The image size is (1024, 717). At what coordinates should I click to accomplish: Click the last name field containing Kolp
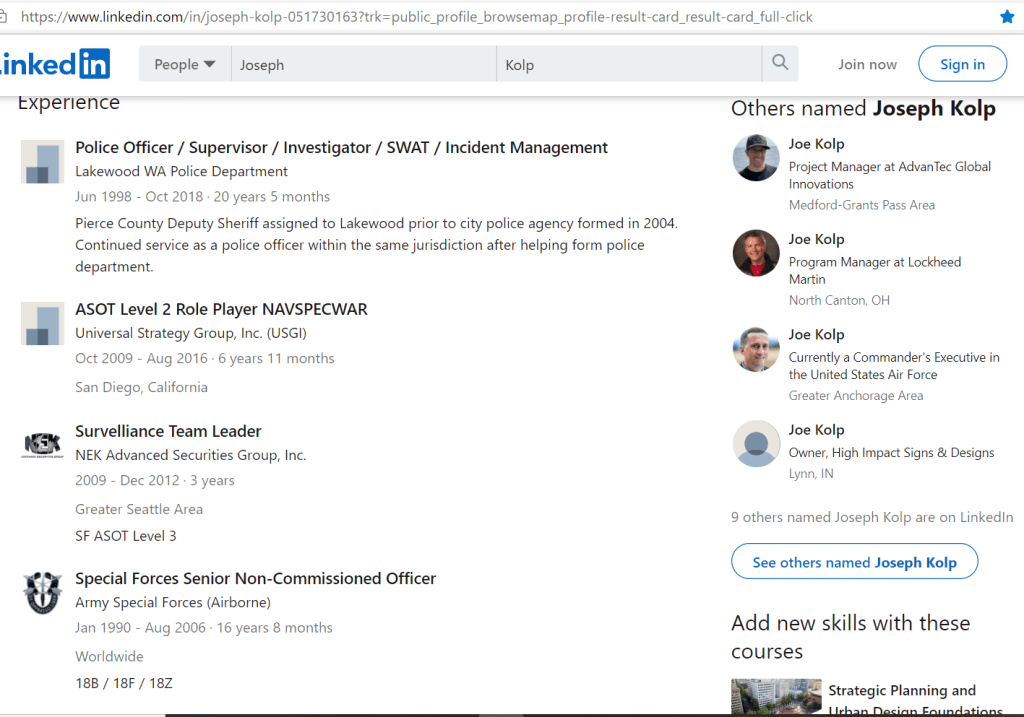click(628, 65)
